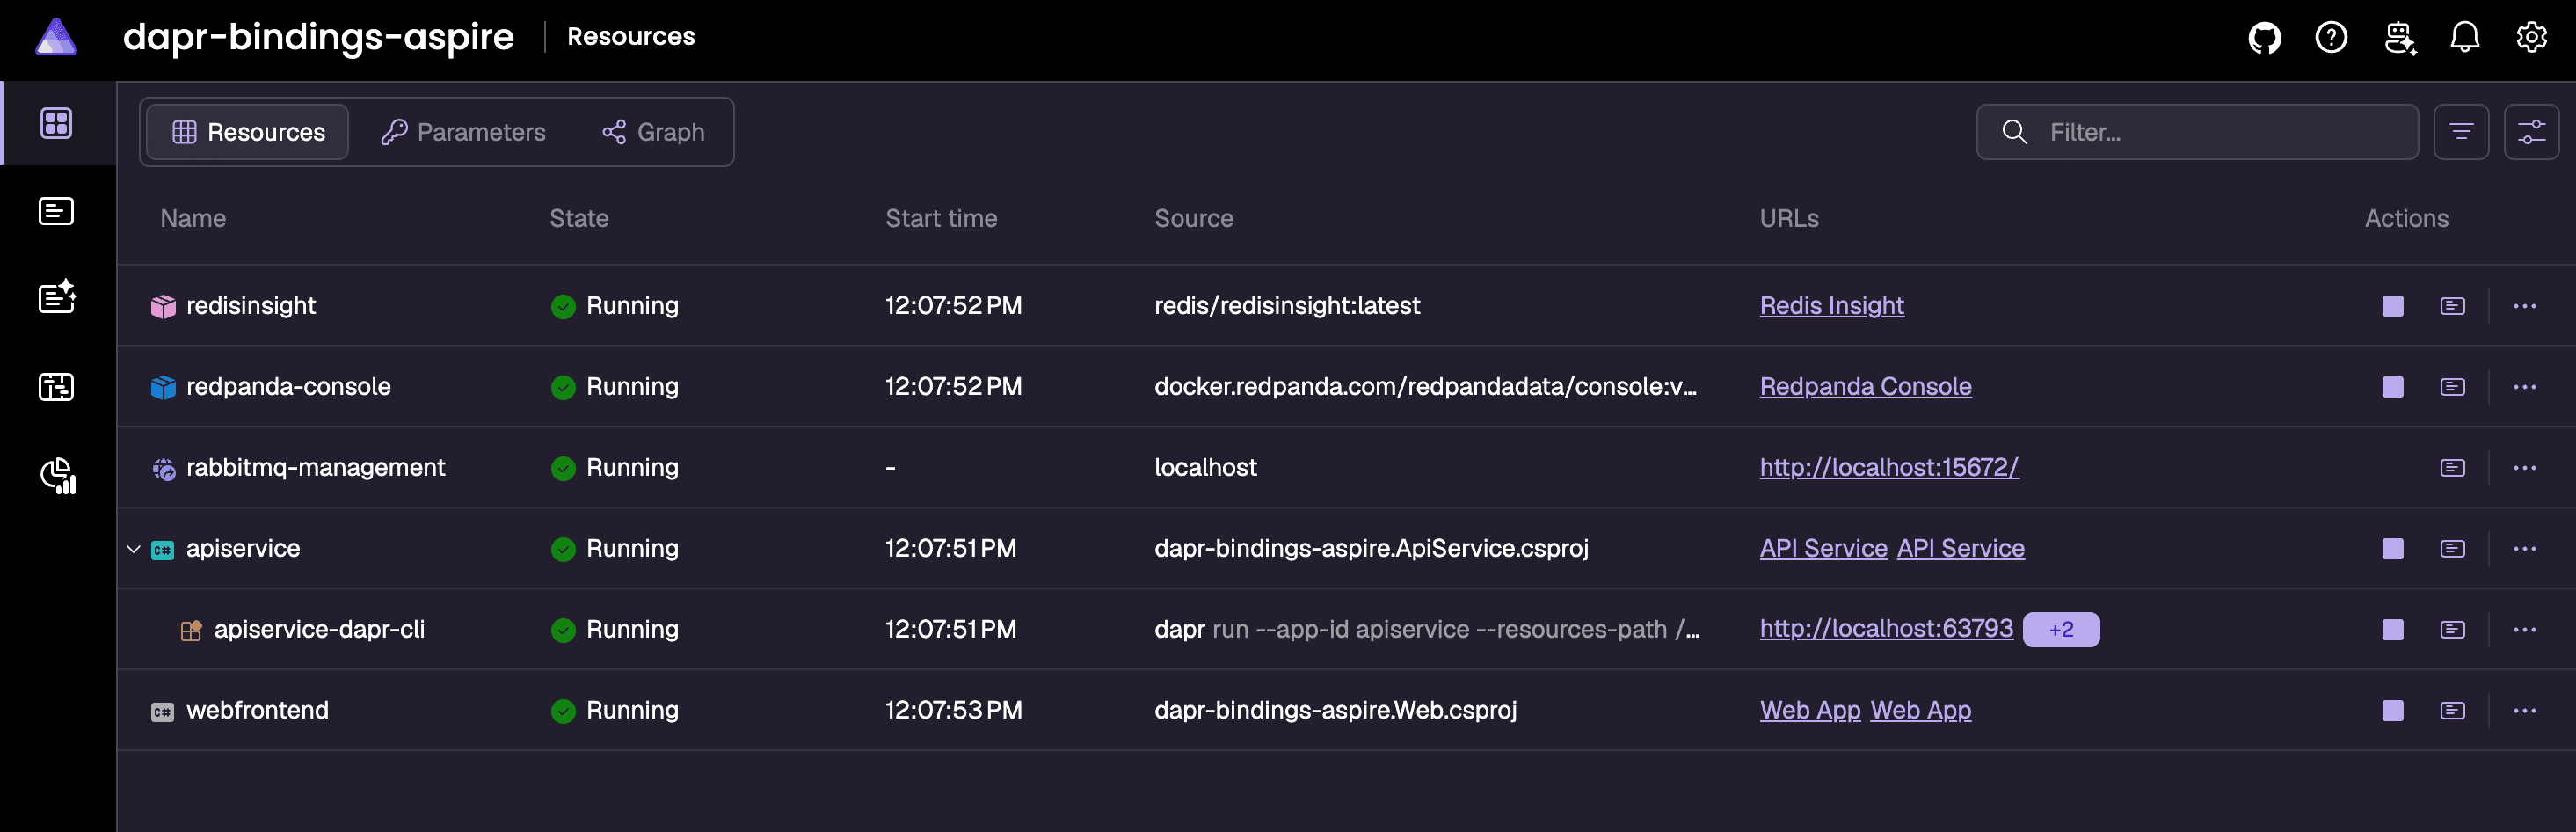Open the Help icon
The width and height of the screenshot is (2576, 832).
tap(2331, 38)
